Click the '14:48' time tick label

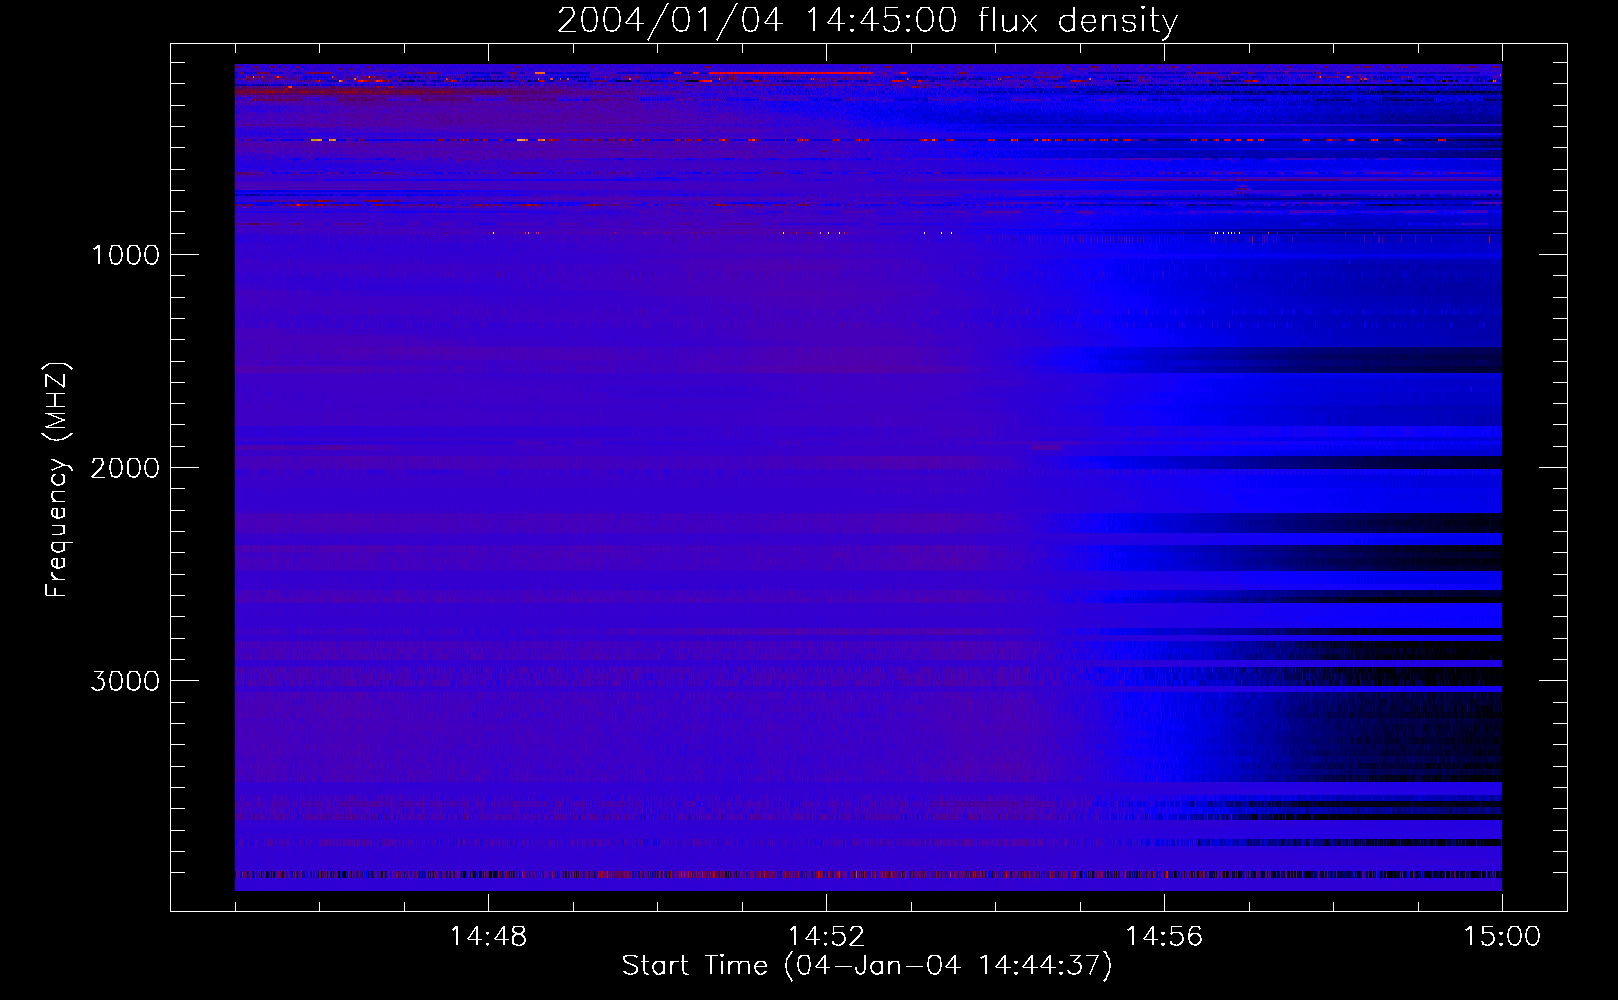point(488,936)
